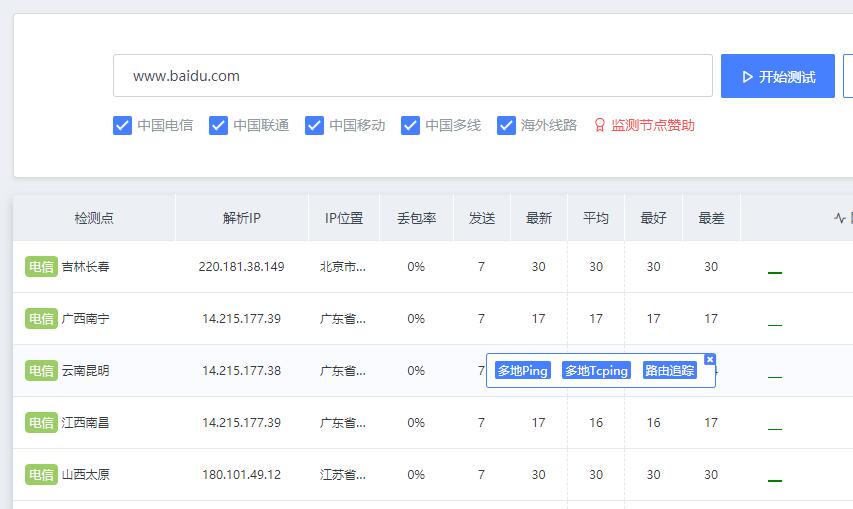853x509 pixels.
Task: Click the 解析IP column header
Action: [242, 218]
